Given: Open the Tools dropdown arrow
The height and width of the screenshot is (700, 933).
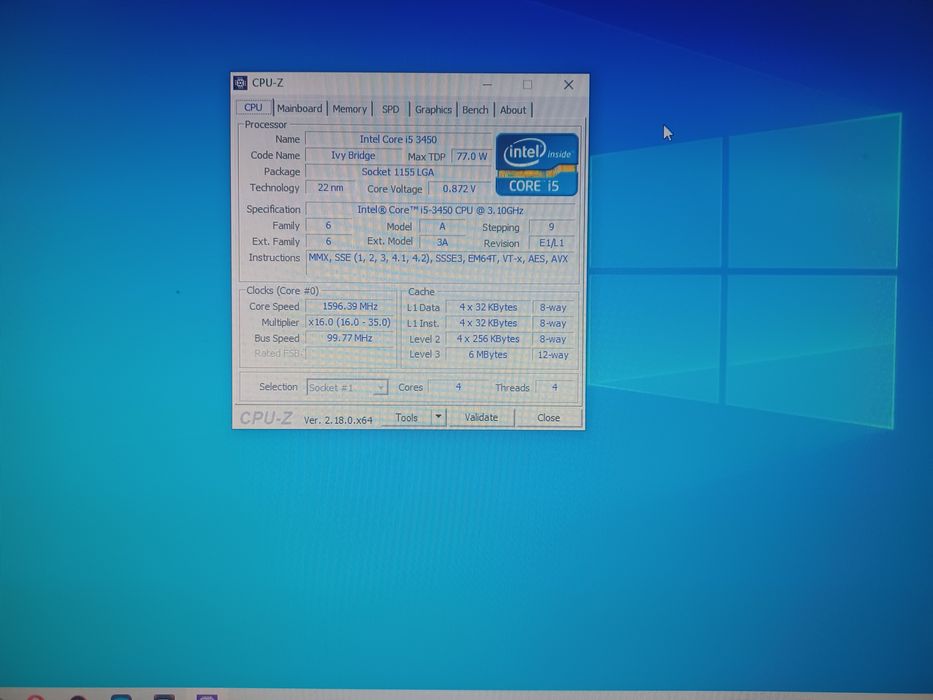Looking at the screenshot, I should tap(439, 417).
